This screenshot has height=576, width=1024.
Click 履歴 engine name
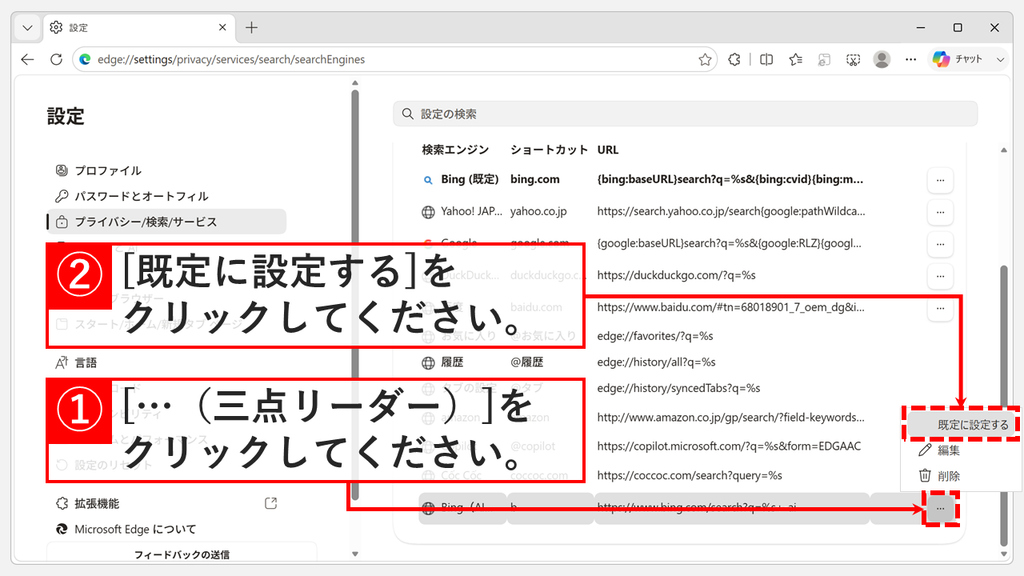(452, 362)
